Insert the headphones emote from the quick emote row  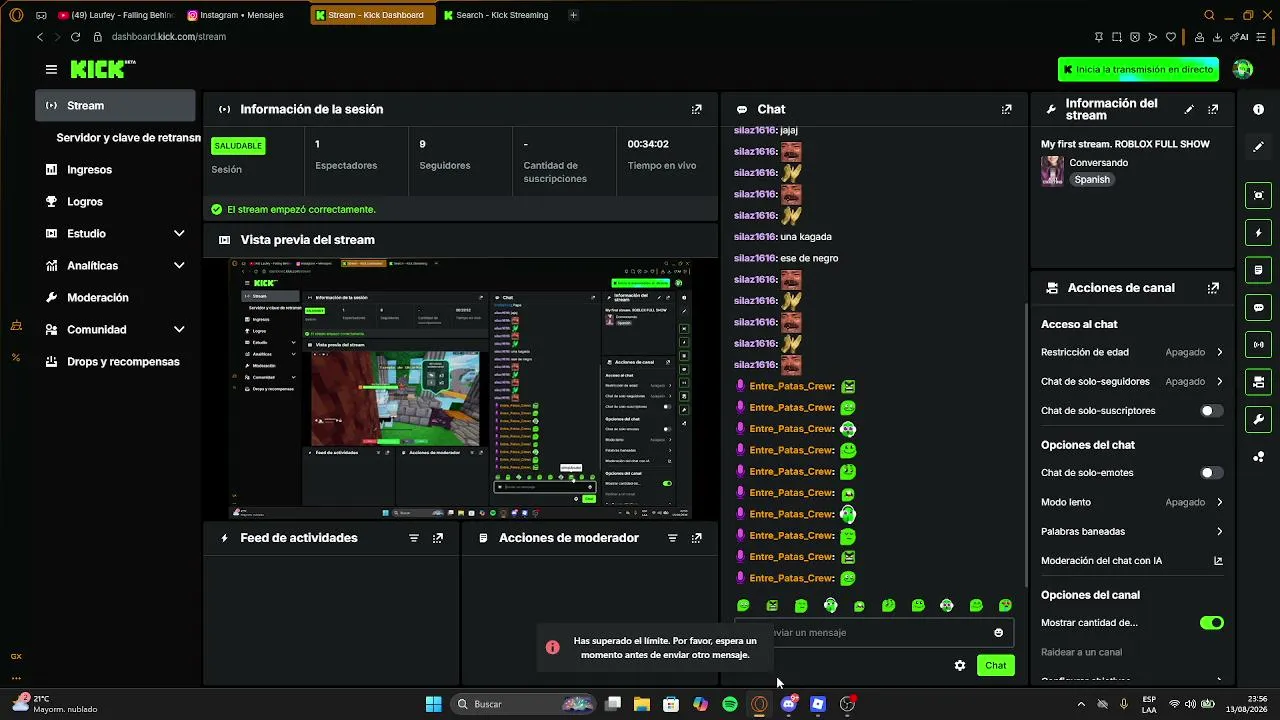(830, 605)
